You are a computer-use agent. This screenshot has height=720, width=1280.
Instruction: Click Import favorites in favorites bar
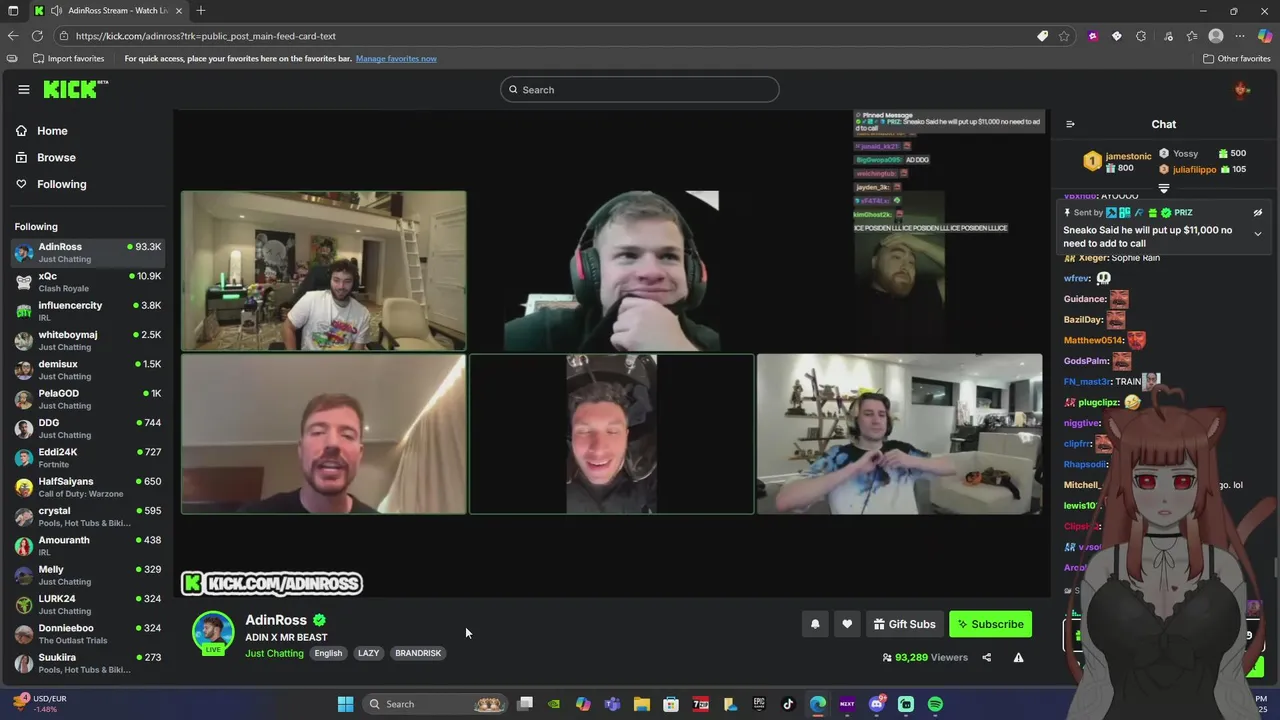(x=68, y=59)
